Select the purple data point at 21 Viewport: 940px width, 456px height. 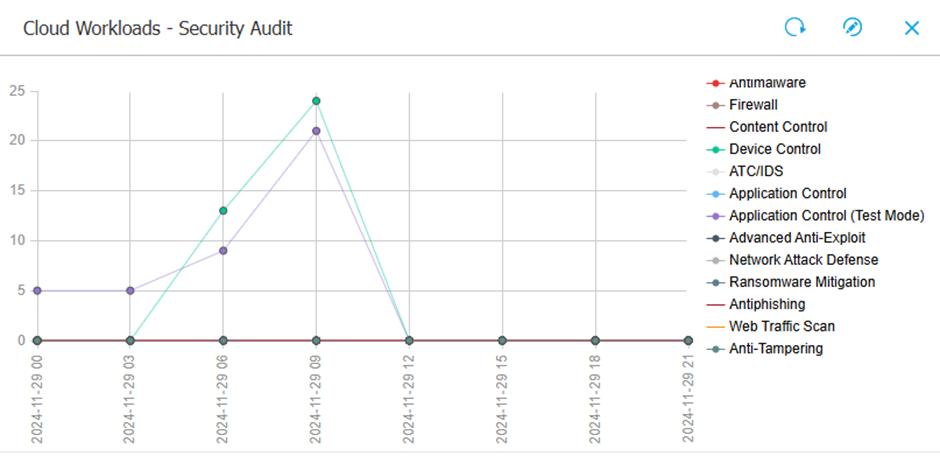(316, 131)
